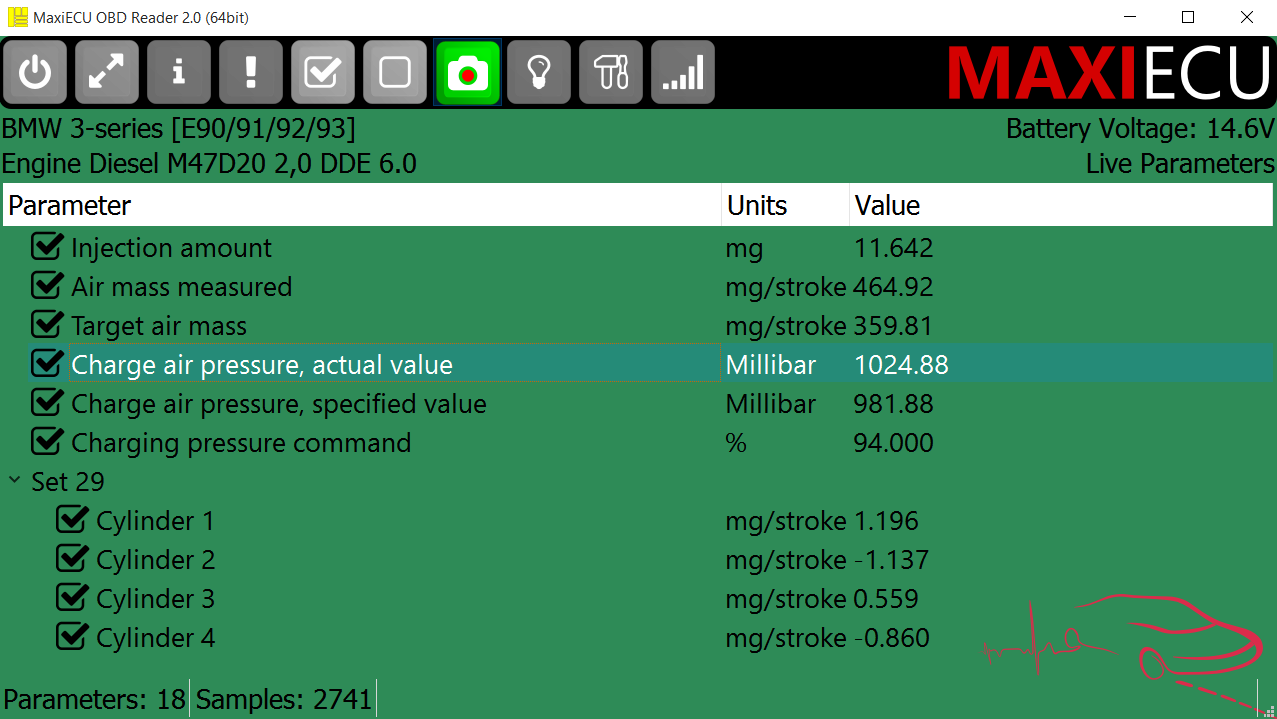The width and height of the screenshot is (1277, 719).
Task: Click the signal bars toolbar button
Action: (683, 72)
